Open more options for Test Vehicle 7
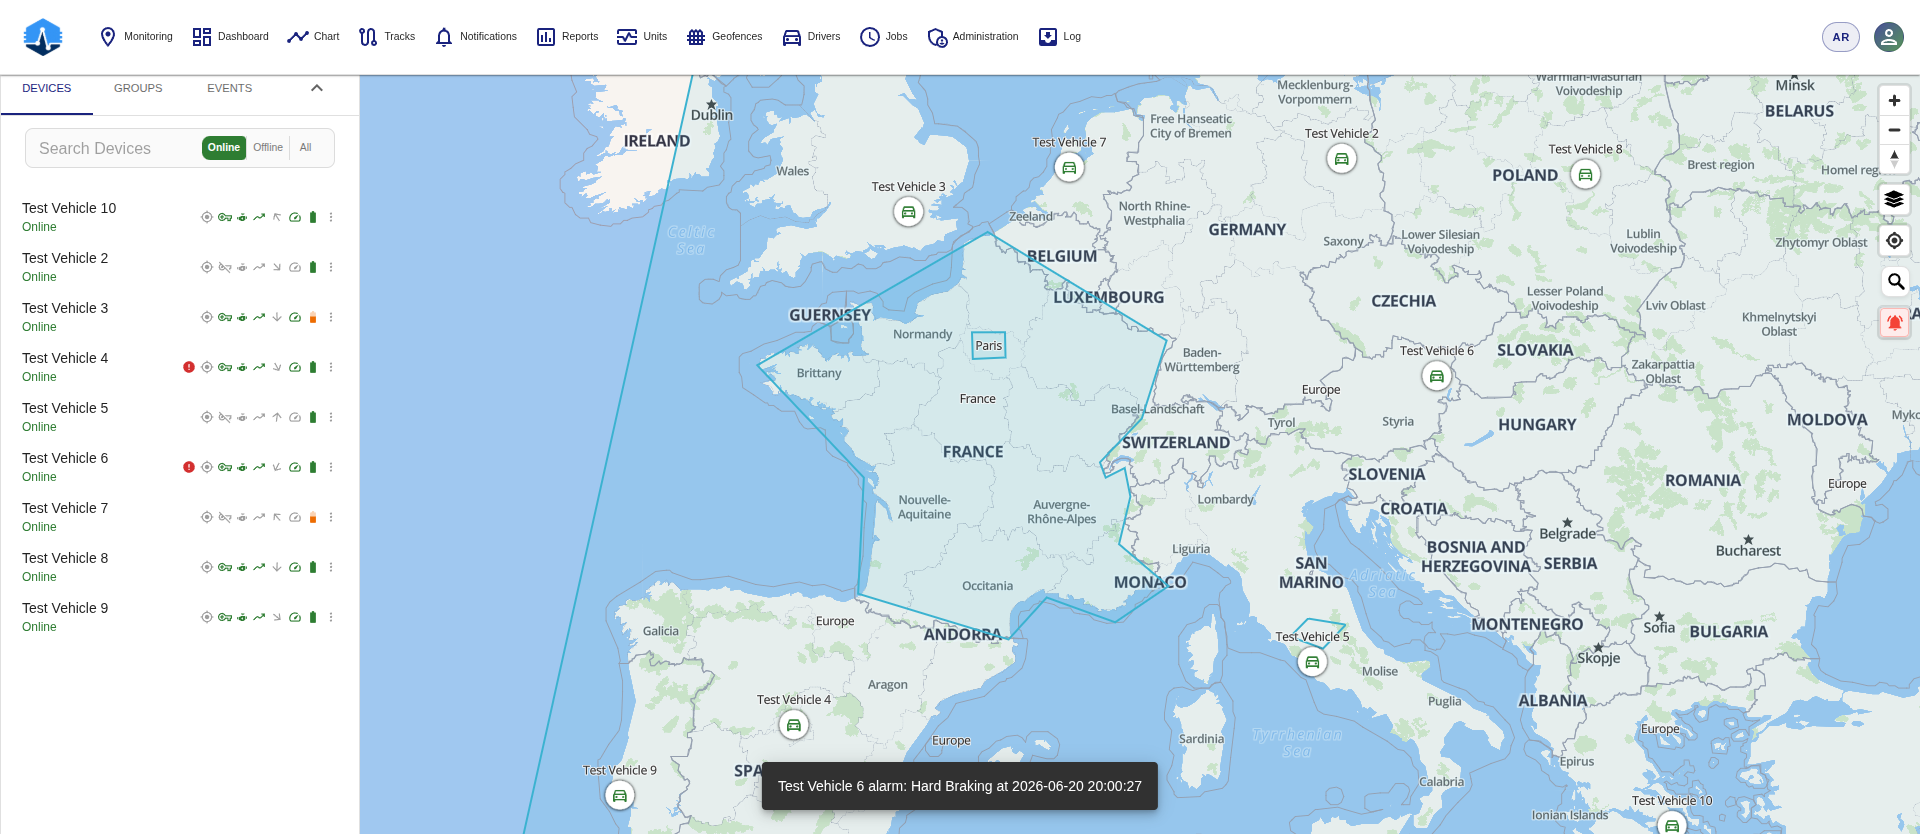Viewport: 1920px width, 834px height. click(331, 517)
